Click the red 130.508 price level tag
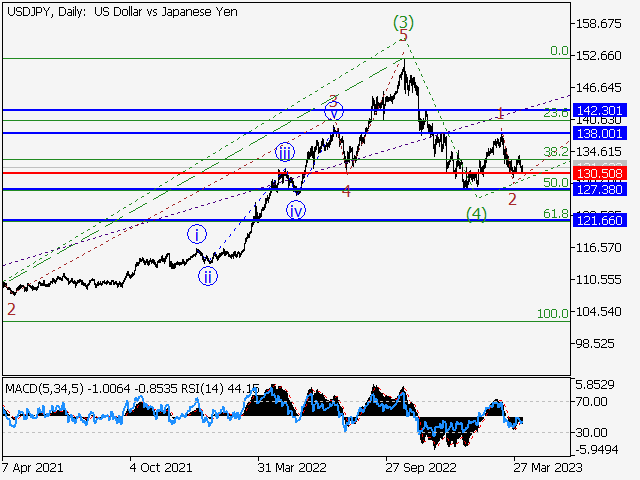 click(600, 173)
